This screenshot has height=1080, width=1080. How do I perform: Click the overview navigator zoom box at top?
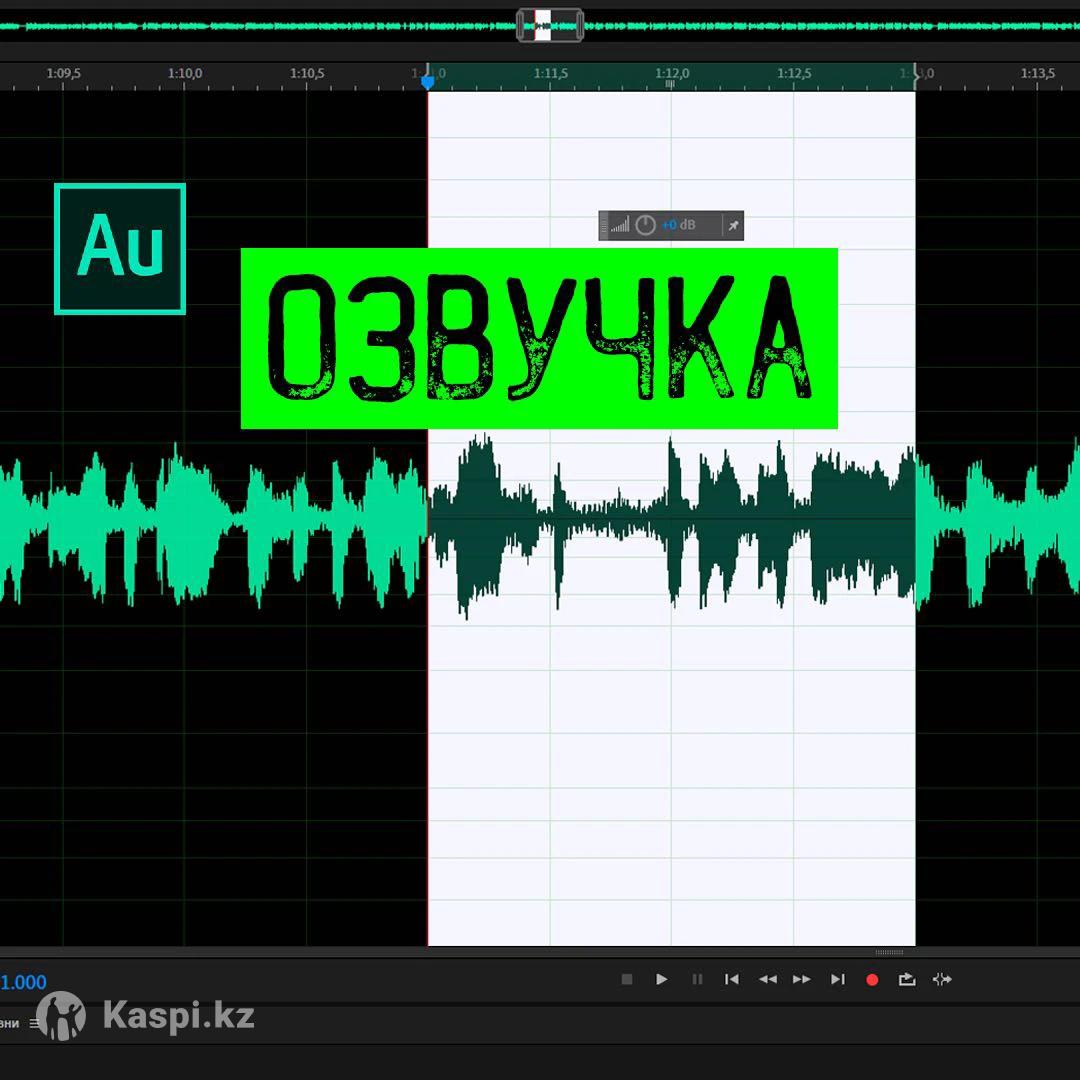[549, 25]
